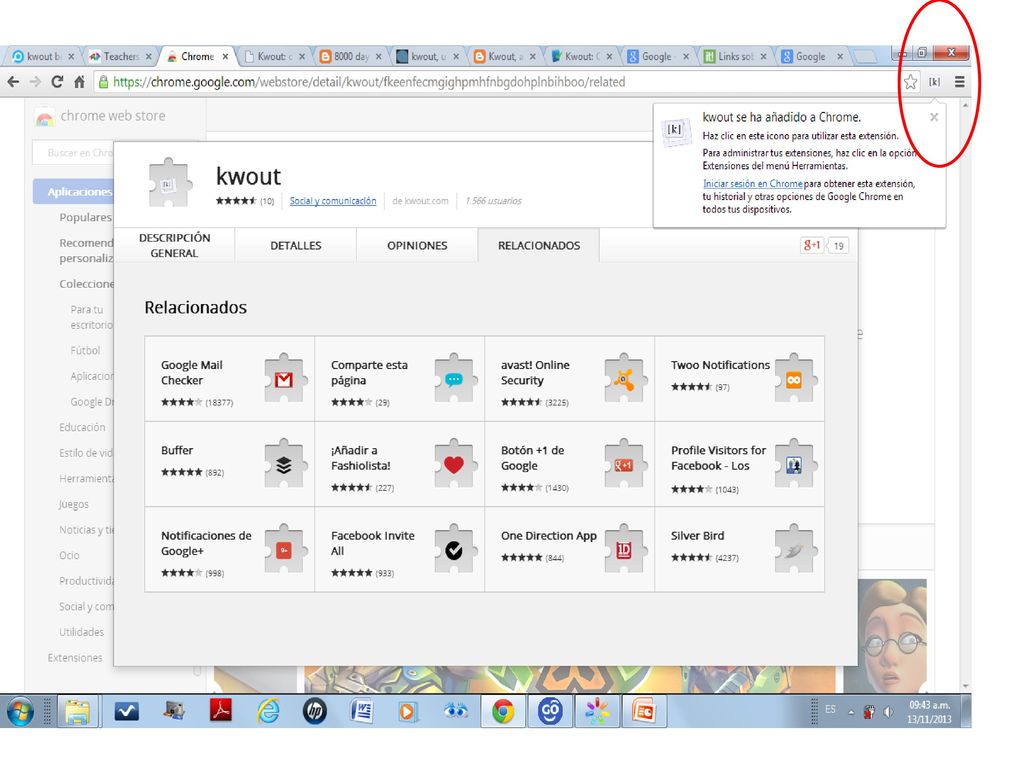
Task: Open the One Direction App icon
Action: 624,550
